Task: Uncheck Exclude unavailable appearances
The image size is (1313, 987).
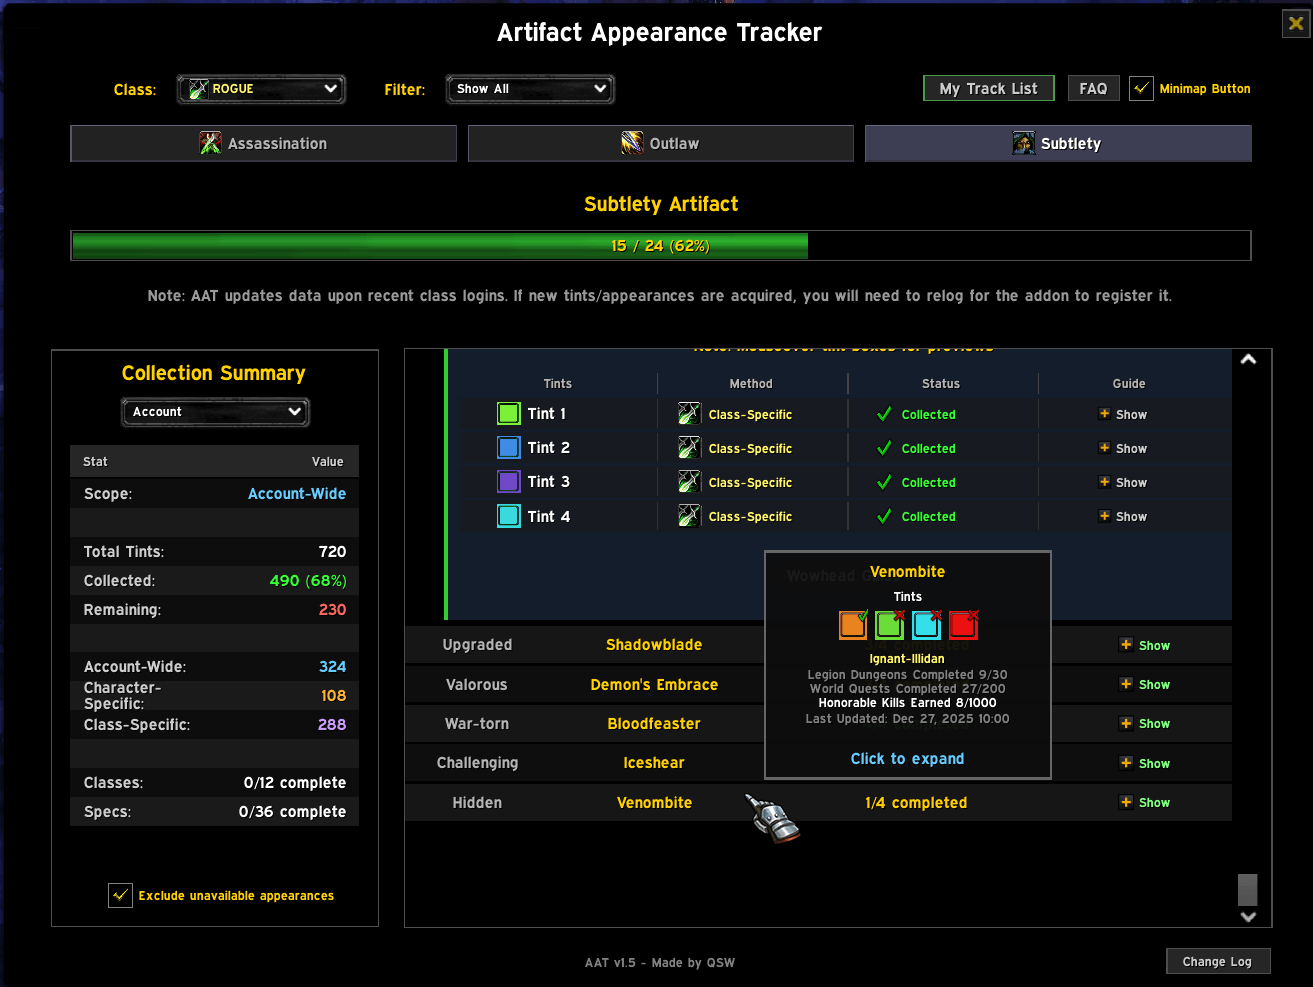Action: click(x=120, y=895)
